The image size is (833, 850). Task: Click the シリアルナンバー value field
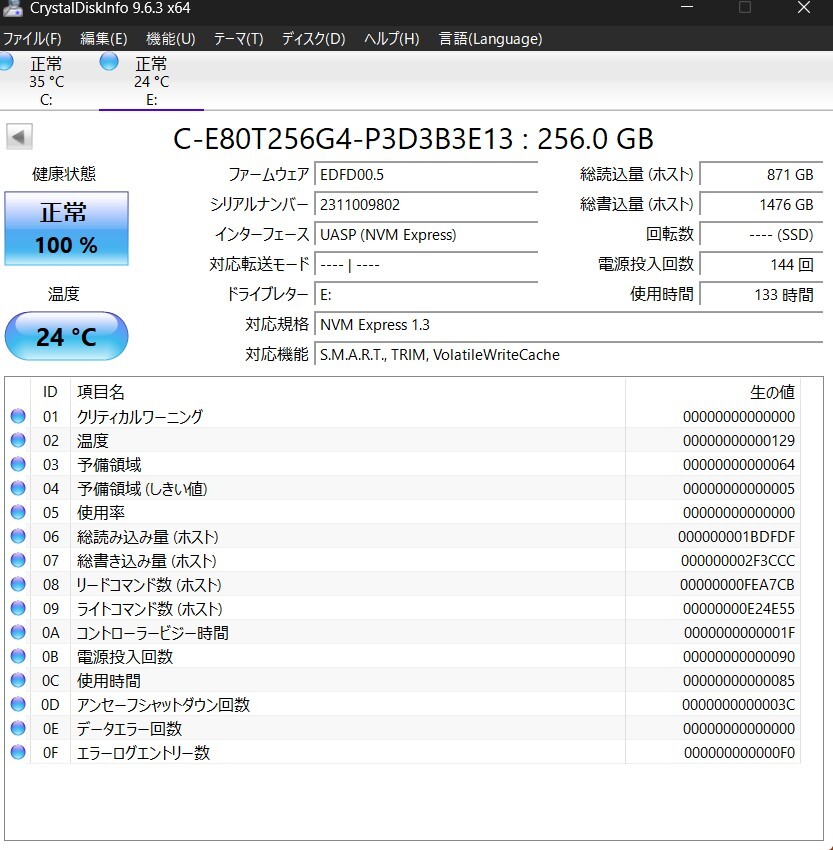click(x=426, y=205)
